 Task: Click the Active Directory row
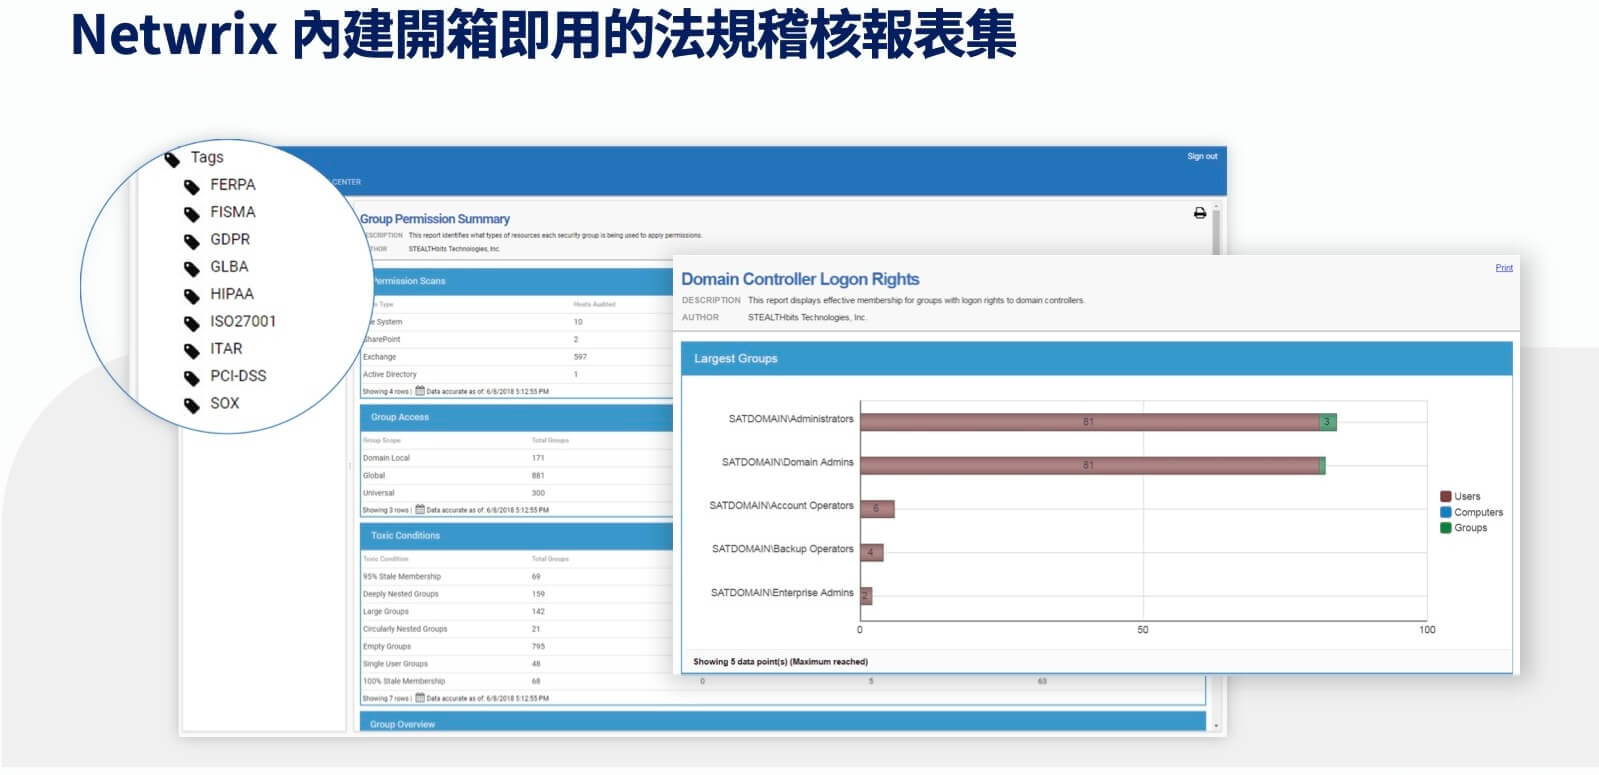pos(517,374)
